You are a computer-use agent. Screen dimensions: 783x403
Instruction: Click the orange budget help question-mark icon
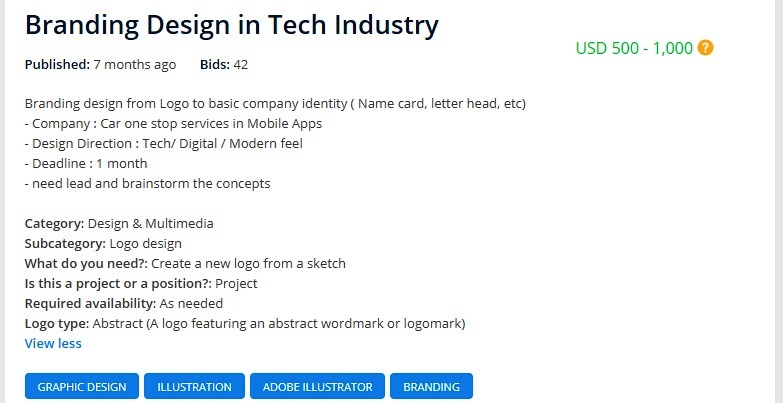(x=706, y=47)
